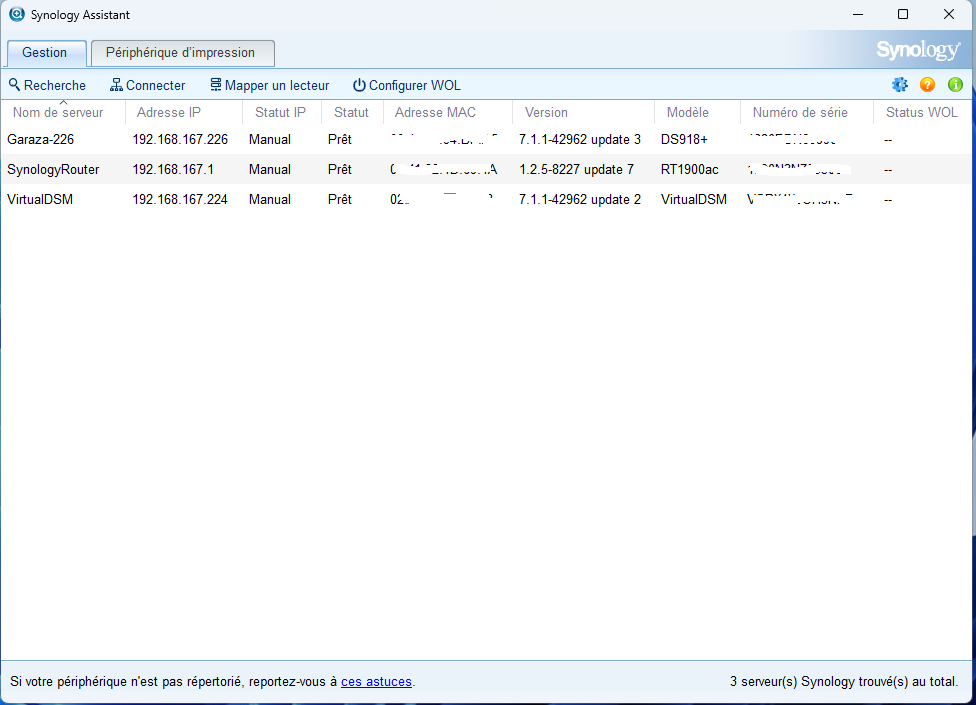Open the ces astuces link
The width and height of the screenshot is (976, 705).
pos(376,682)
